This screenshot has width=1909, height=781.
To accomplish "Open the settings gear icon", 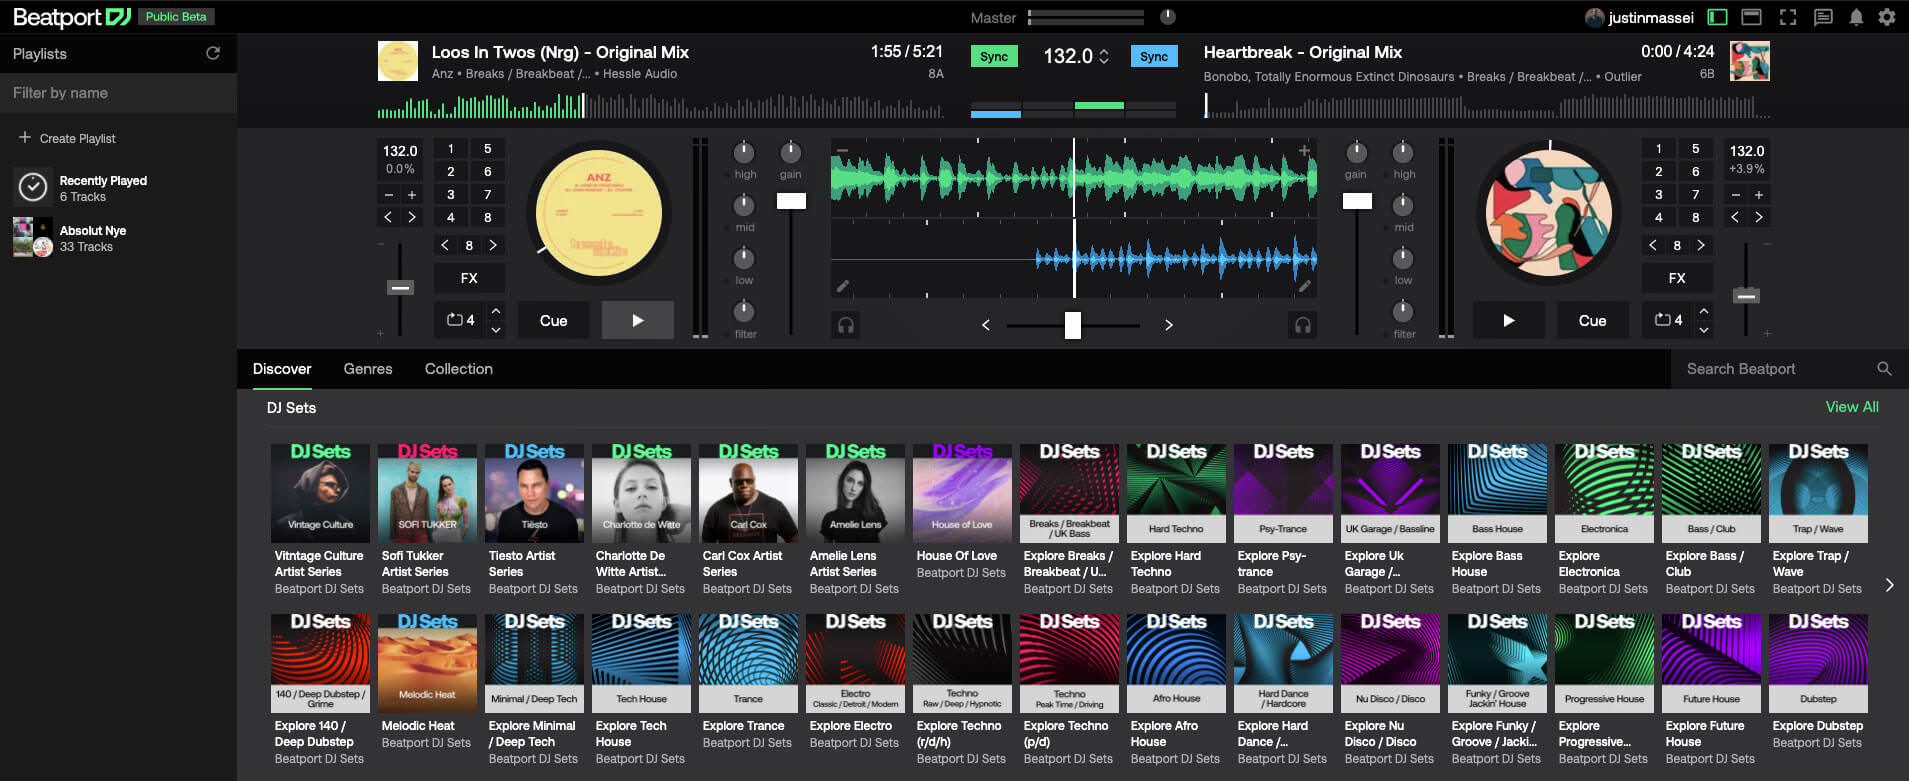I will 1886,17.
